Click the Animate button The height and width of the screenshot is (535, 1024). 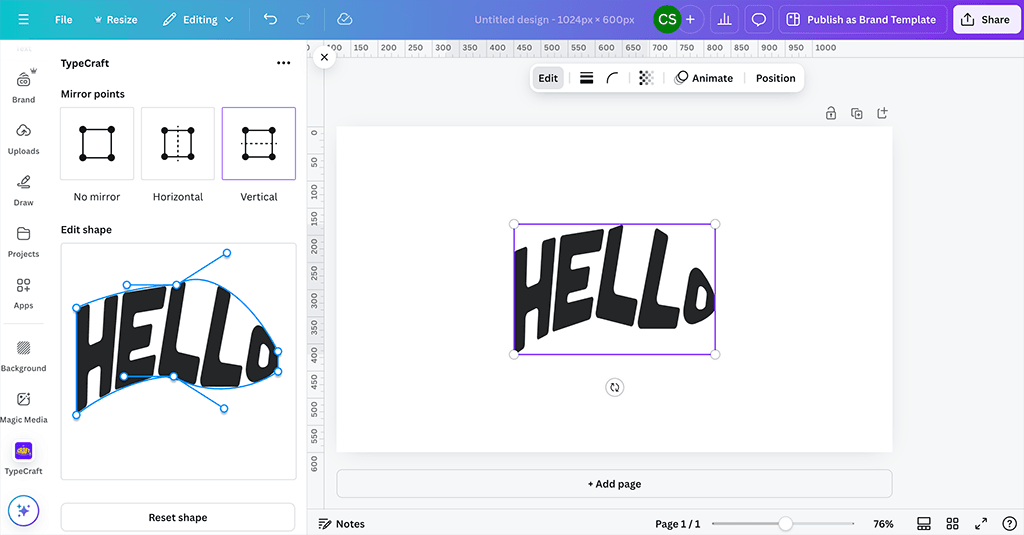[703, 78]
